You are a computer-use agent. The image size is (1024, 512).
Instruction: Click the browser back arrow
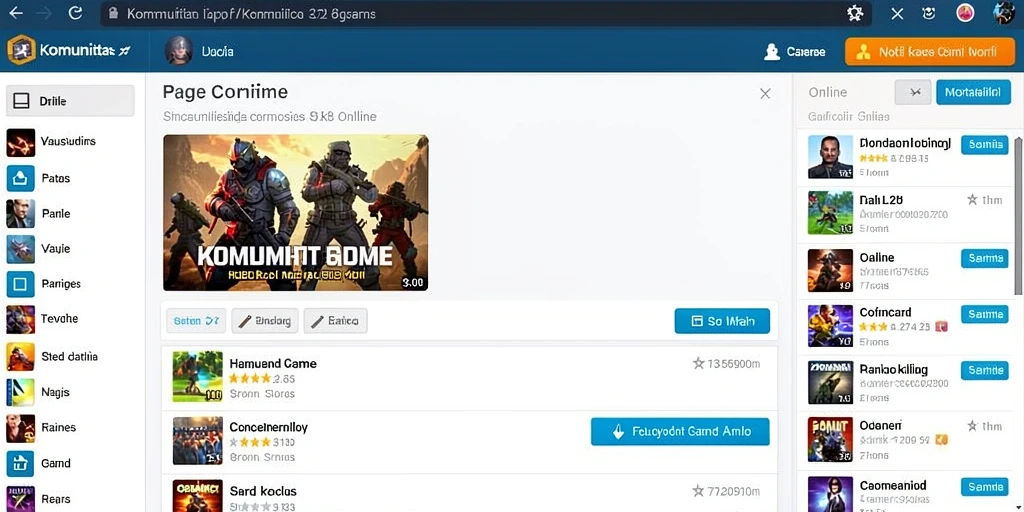[16, 13]
